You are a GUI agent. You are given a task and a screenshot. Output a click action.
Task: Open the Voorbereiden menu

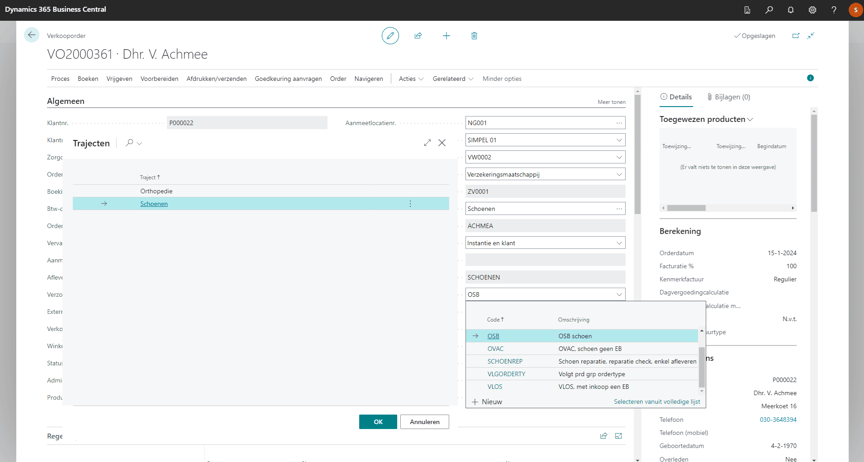point(159,79)
